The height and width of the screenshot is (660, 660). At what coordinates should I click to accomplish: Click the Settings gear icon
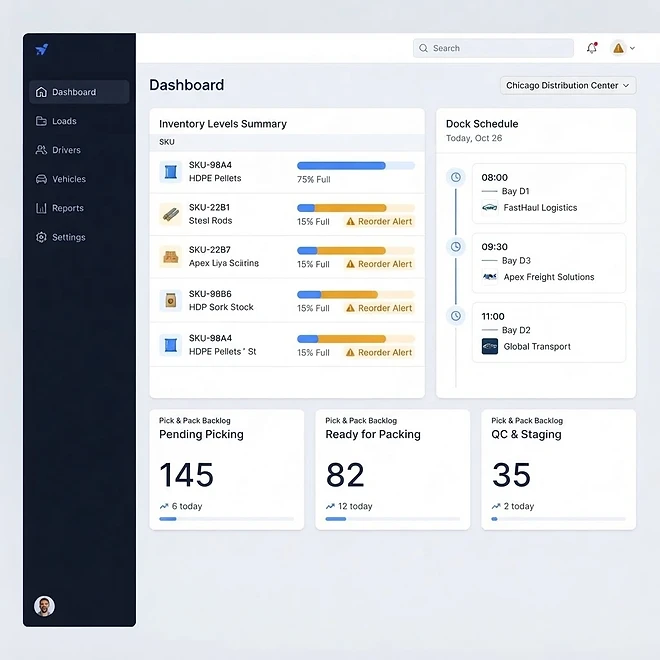[41, 237]
